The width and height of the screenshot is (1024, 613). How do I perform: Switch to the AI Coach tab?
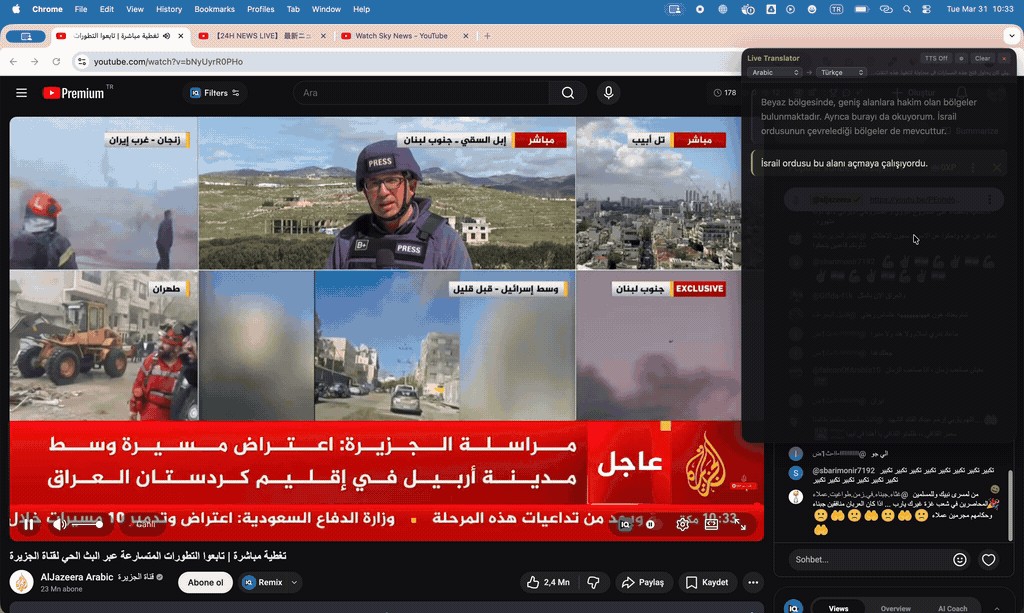pyautogui.click(x=952, y=608)
